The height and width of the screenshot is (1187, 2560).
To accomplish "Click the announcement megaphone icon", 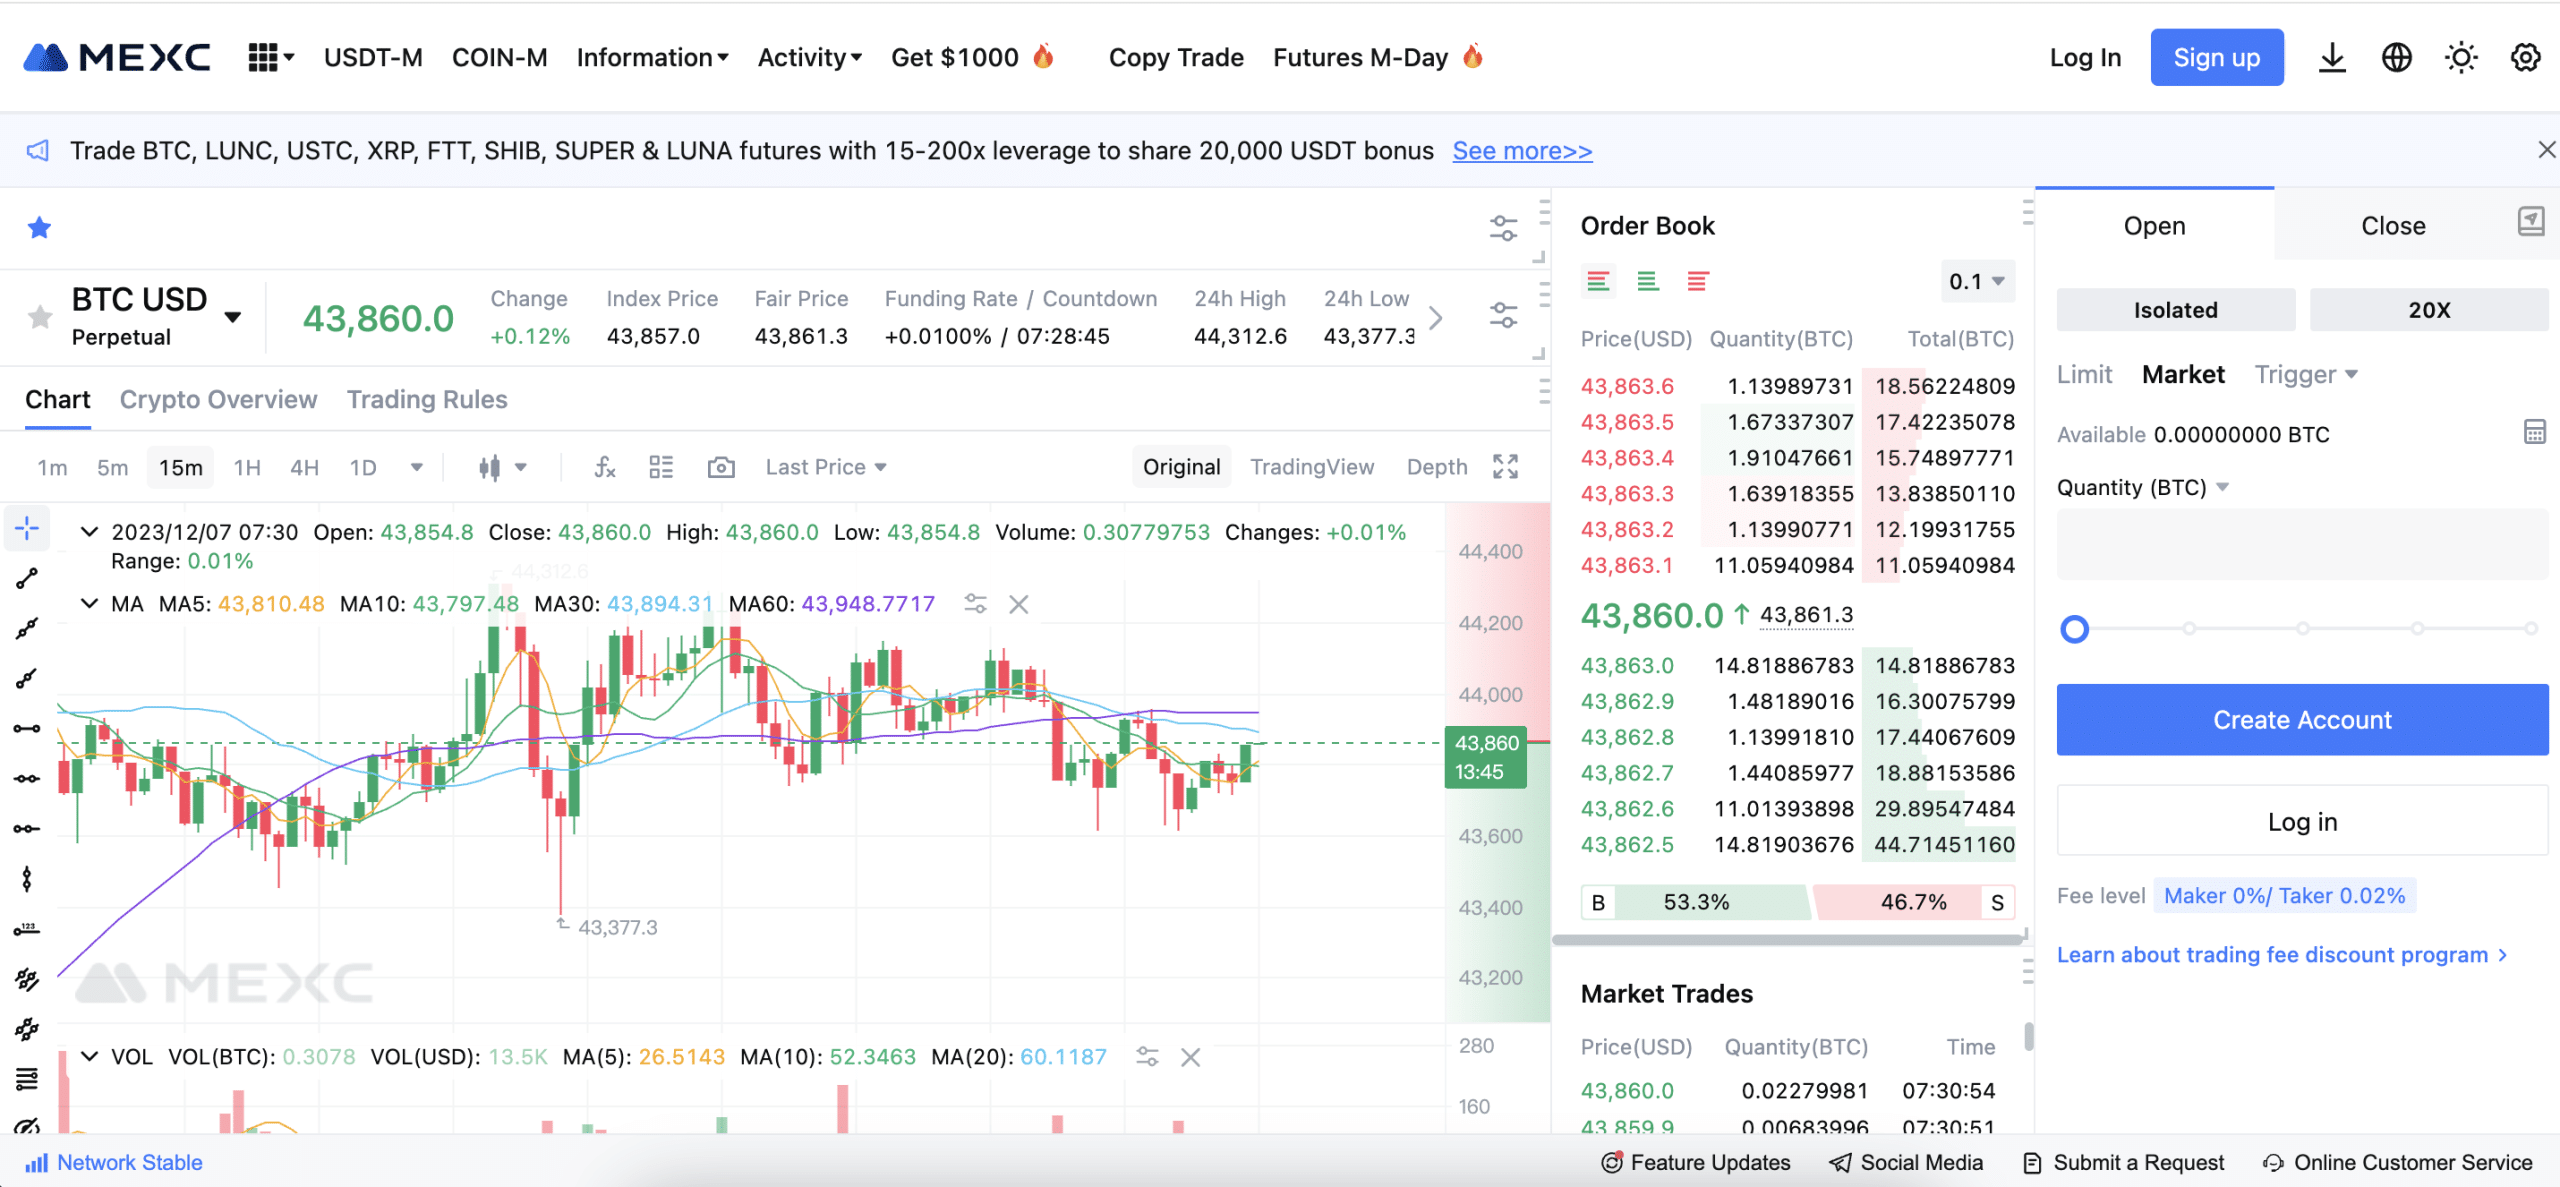I will tap(38, 151).
